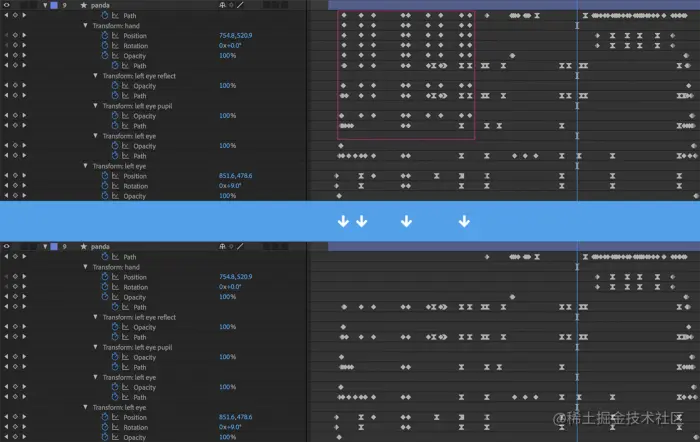Viewport: 700px width, 442px height.
Task: Open graph editor icon for hand Position, upper timeline
Action: pos(115,36)
